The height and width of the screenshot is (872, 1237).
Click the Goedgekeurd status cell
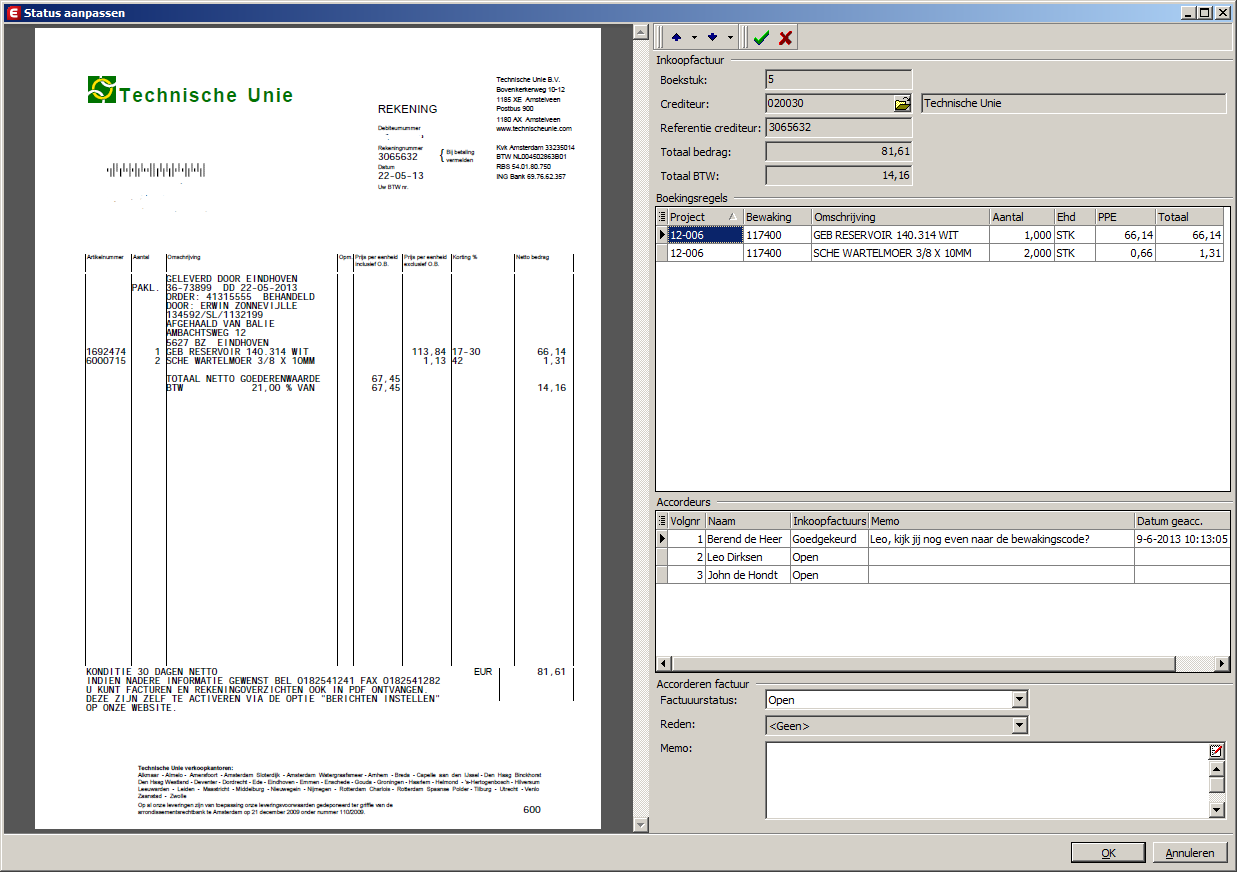click(x=829, y=539)
